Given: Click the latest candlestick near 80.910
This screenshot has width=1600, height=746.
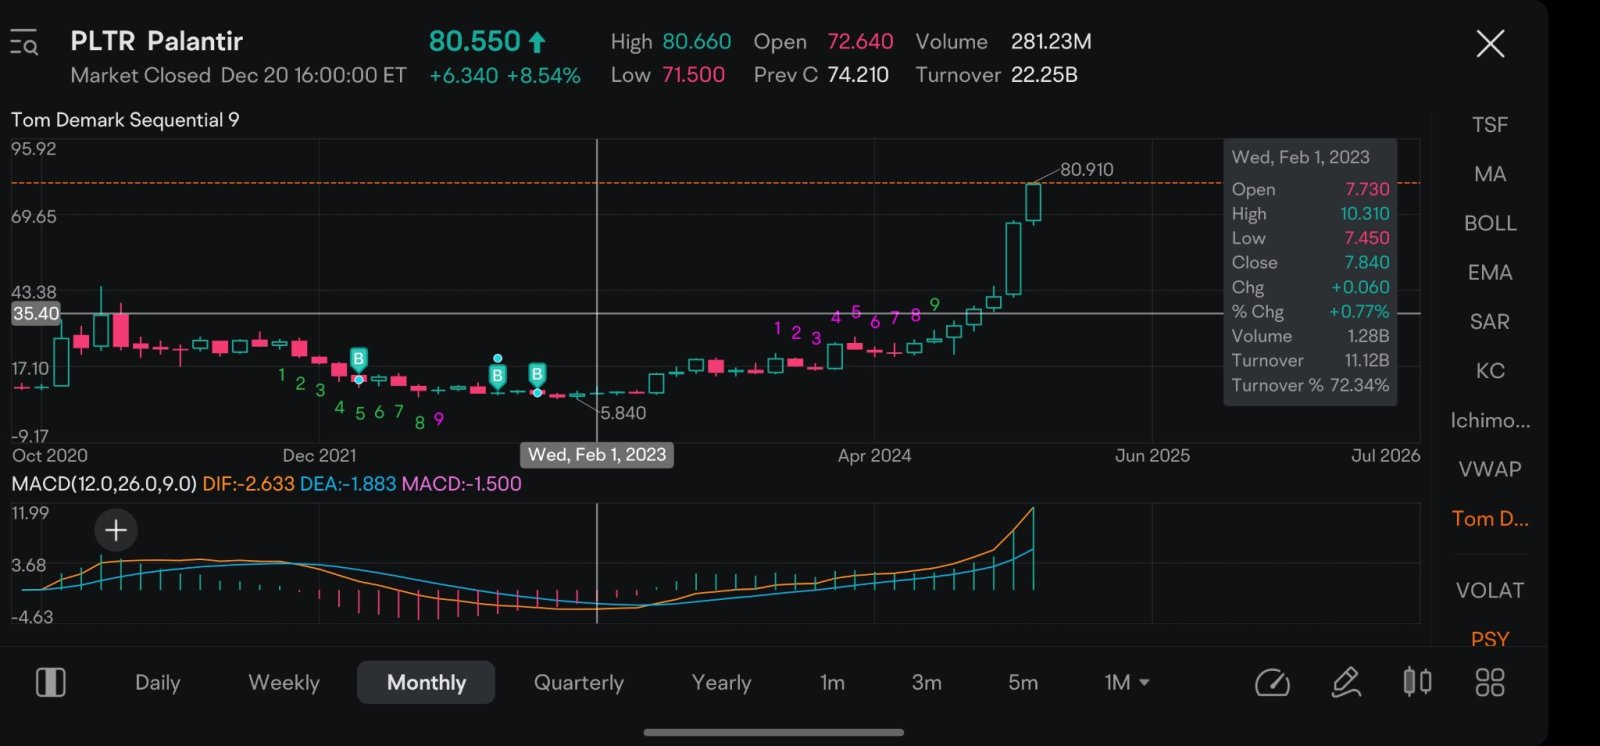Looking at the screenshot, I should click(1033, 202).
